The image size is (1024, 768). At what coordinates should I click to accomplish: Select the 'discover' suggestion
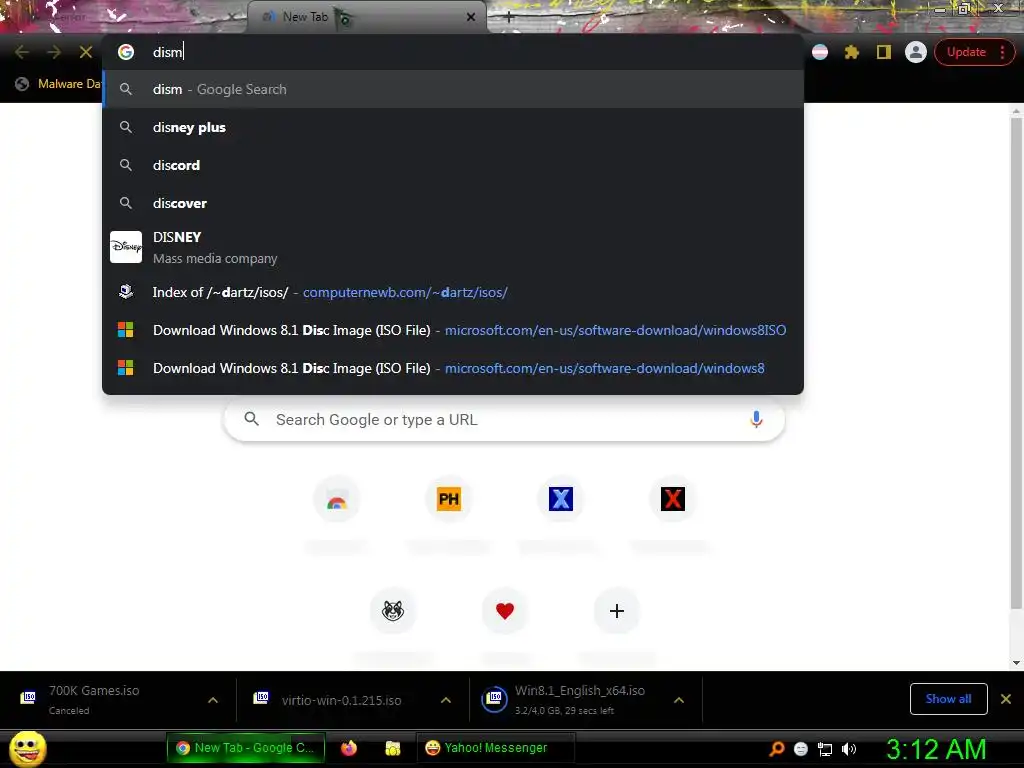(453, 203)
